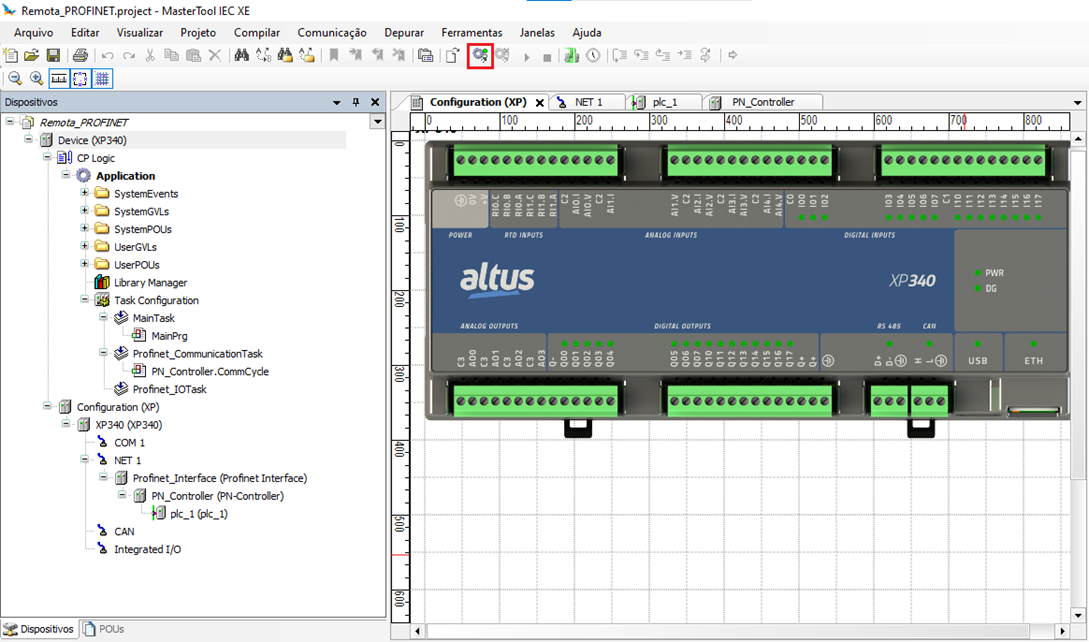Collapse the Task Configuration node

[x=85, y=300]
